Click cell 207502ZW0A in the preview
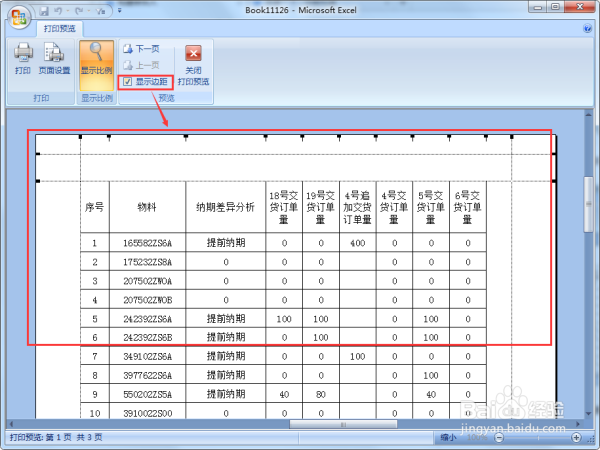The width and height of the screenshot is (600, 450). click(x=147, y=281)
